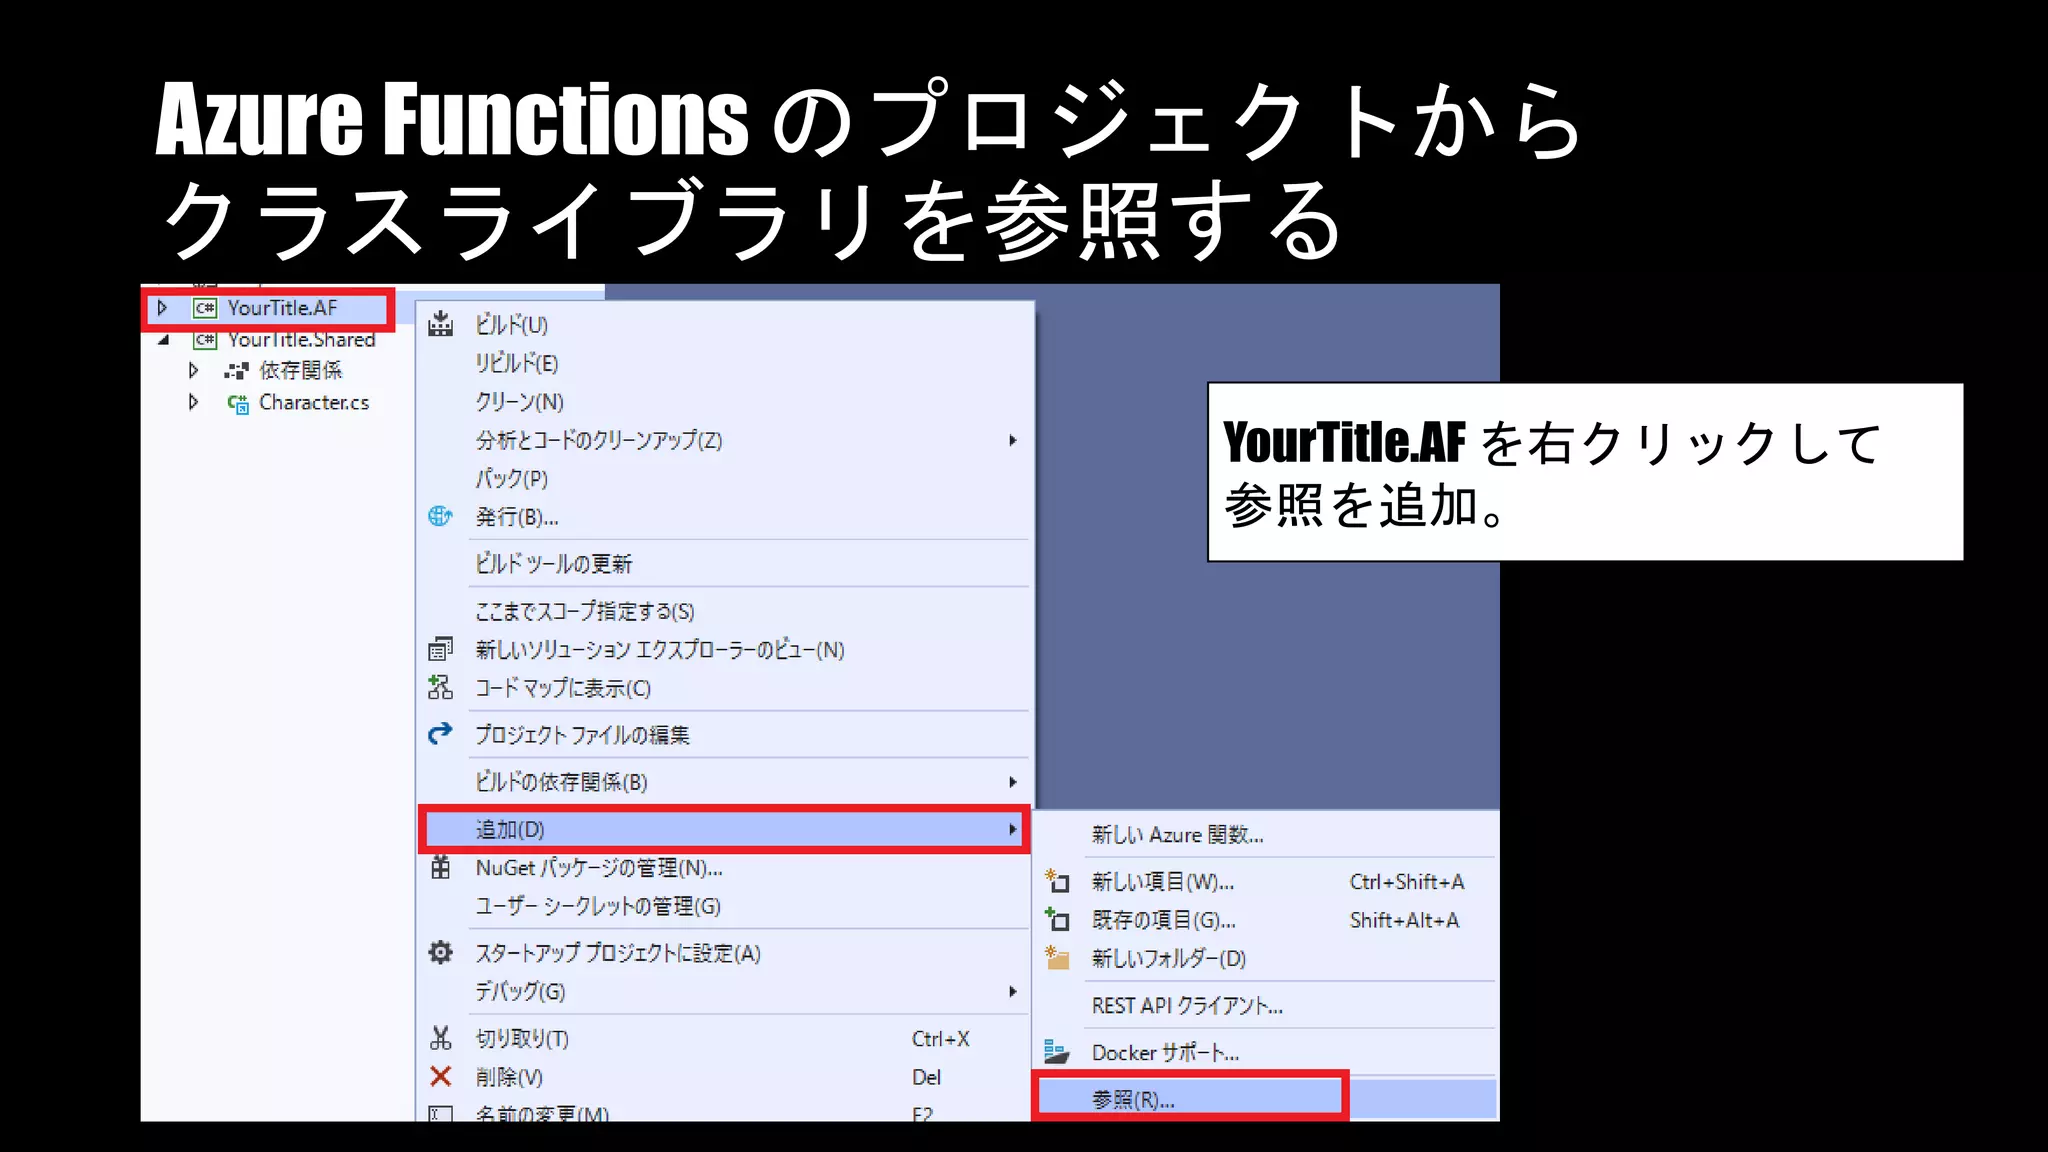Click the code map display icon

pos(440,687)
